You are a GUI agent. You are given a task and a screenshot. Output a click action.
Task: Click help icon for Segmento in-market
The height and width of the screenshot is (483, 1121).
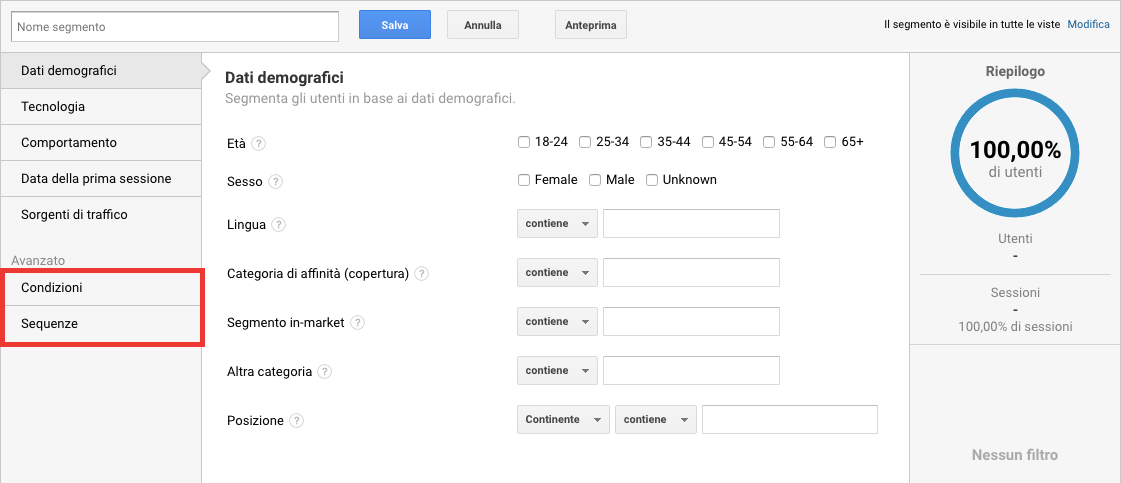click(357, 323)
